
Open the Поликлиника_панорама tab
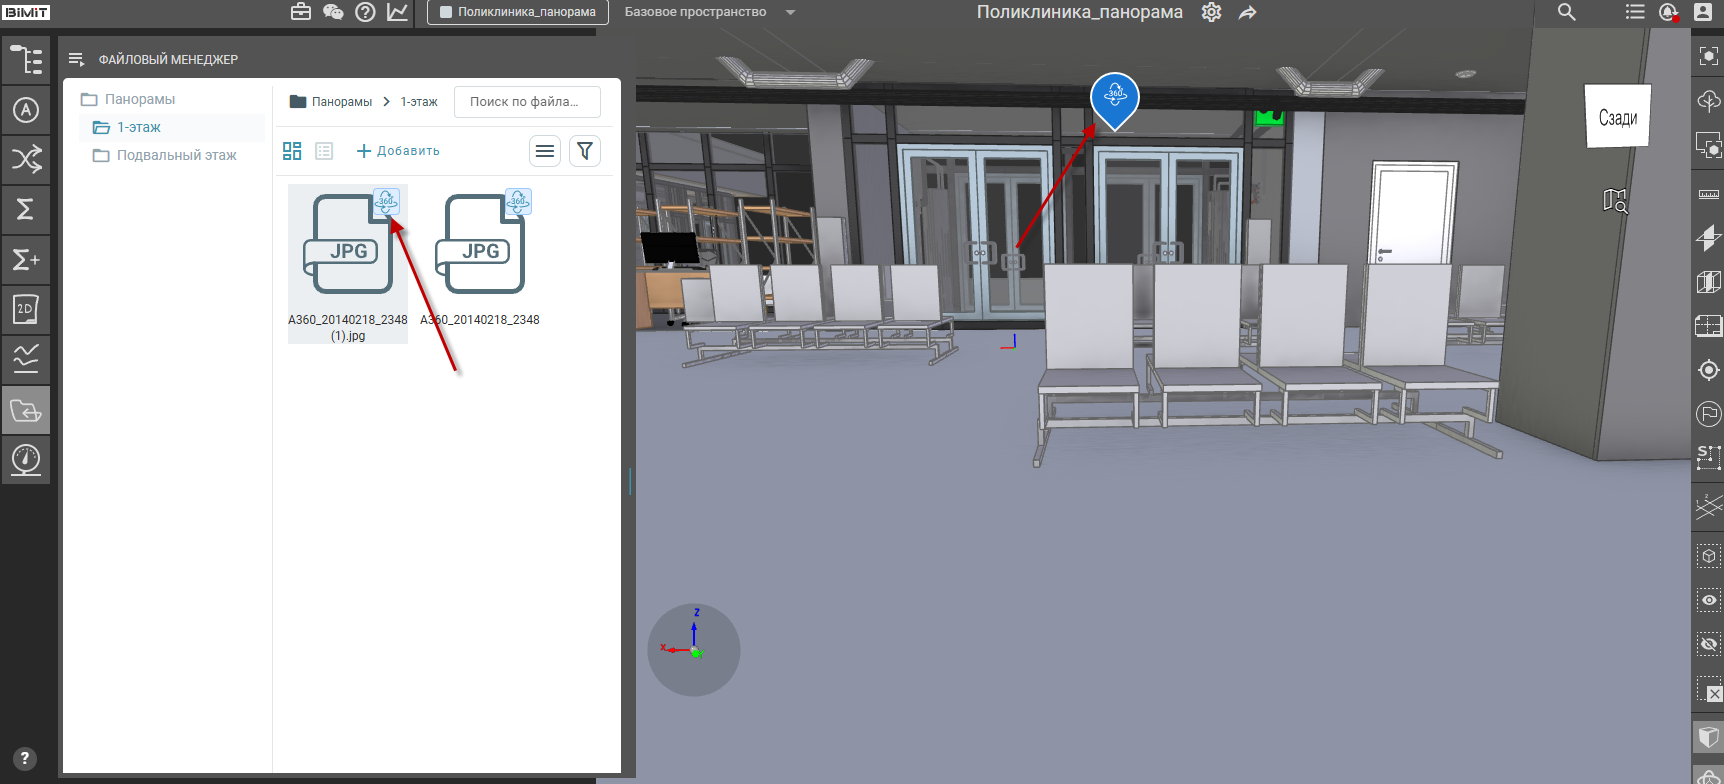pos(518,12)
